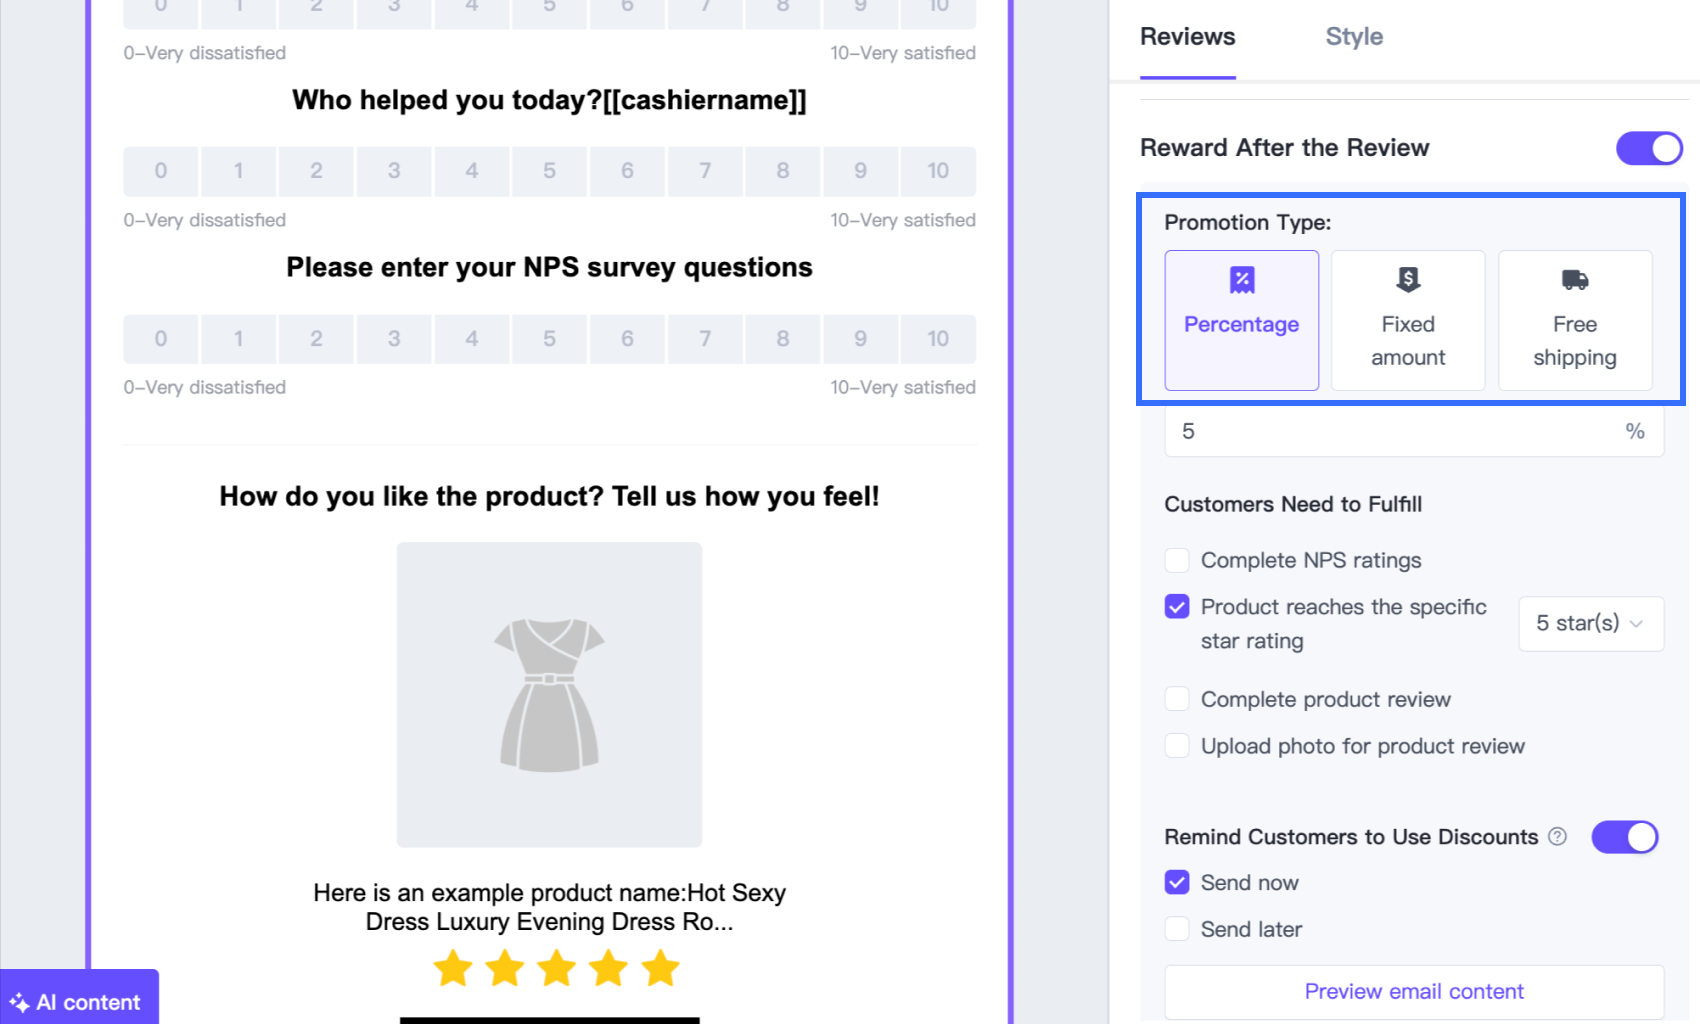Select the Percentage promotion type icon
Image resolution: width=1700 pixels, height=1024 pixels.
pyautogui.click(x=1241, y=280)
